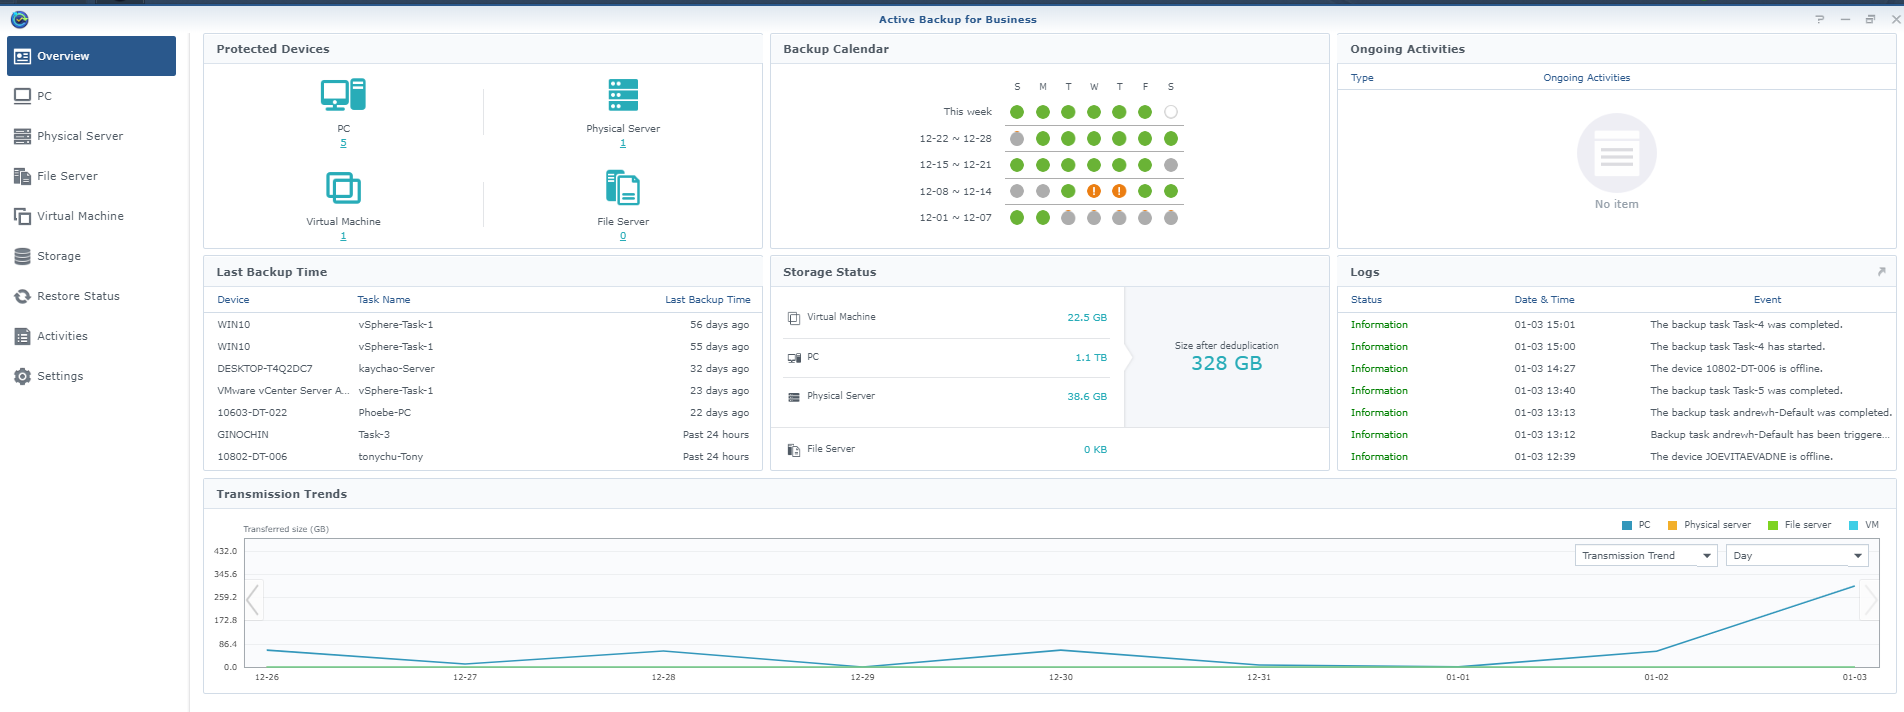
Task: Select log 'device JOEVITAEVADNE is offline'
Action: 1617,457
